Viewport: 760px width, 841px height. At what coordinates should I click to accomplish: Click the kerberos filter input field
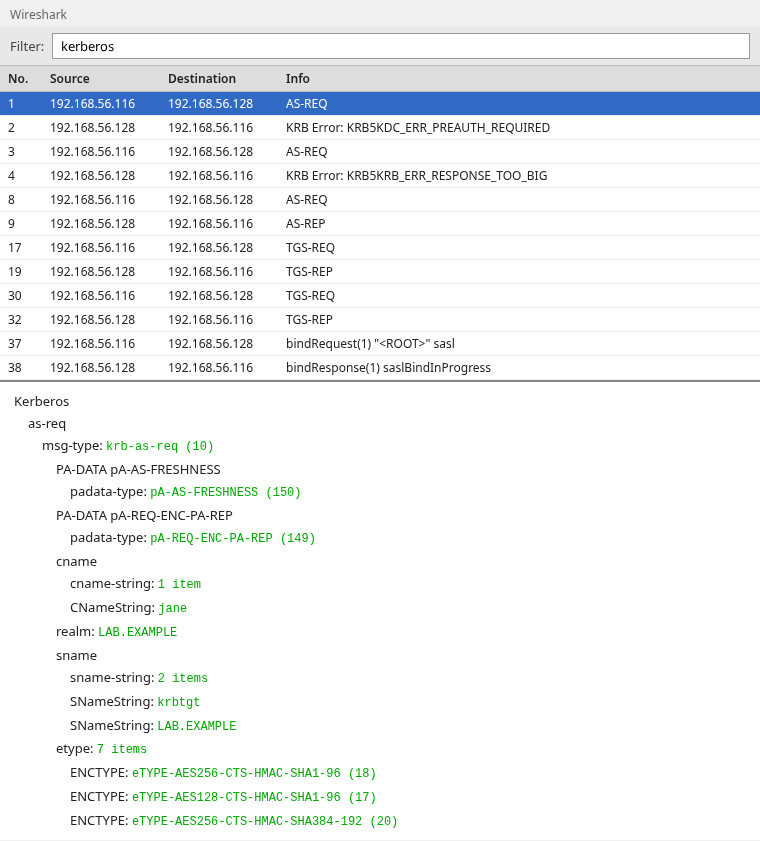[x=401, y=46]
